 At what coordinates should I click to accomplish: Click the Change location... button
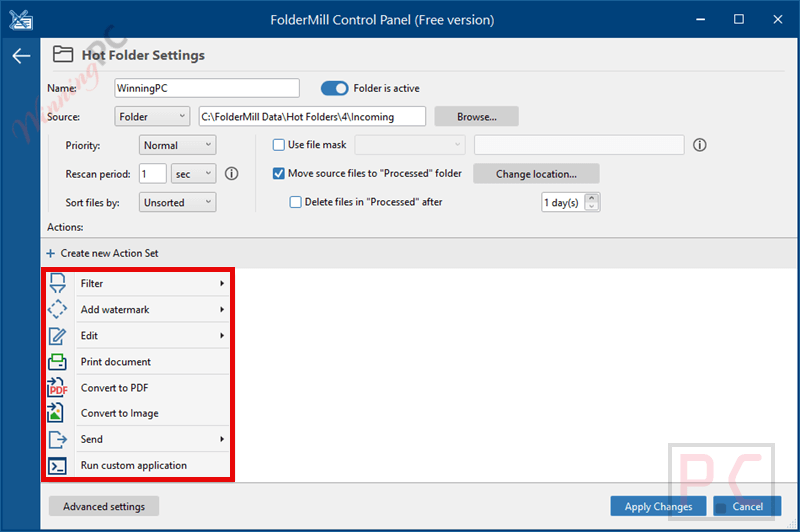536,174
